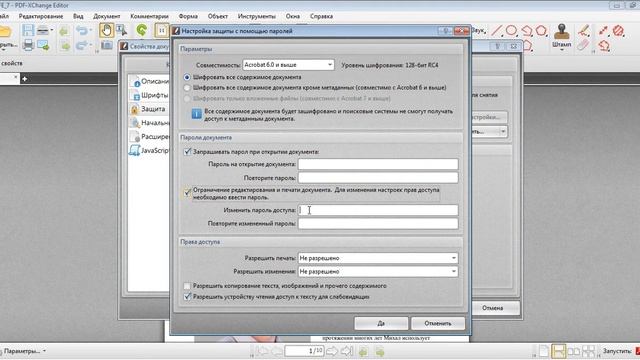
Task: Go to next page arrow
Action: click(x=332, y=351)
